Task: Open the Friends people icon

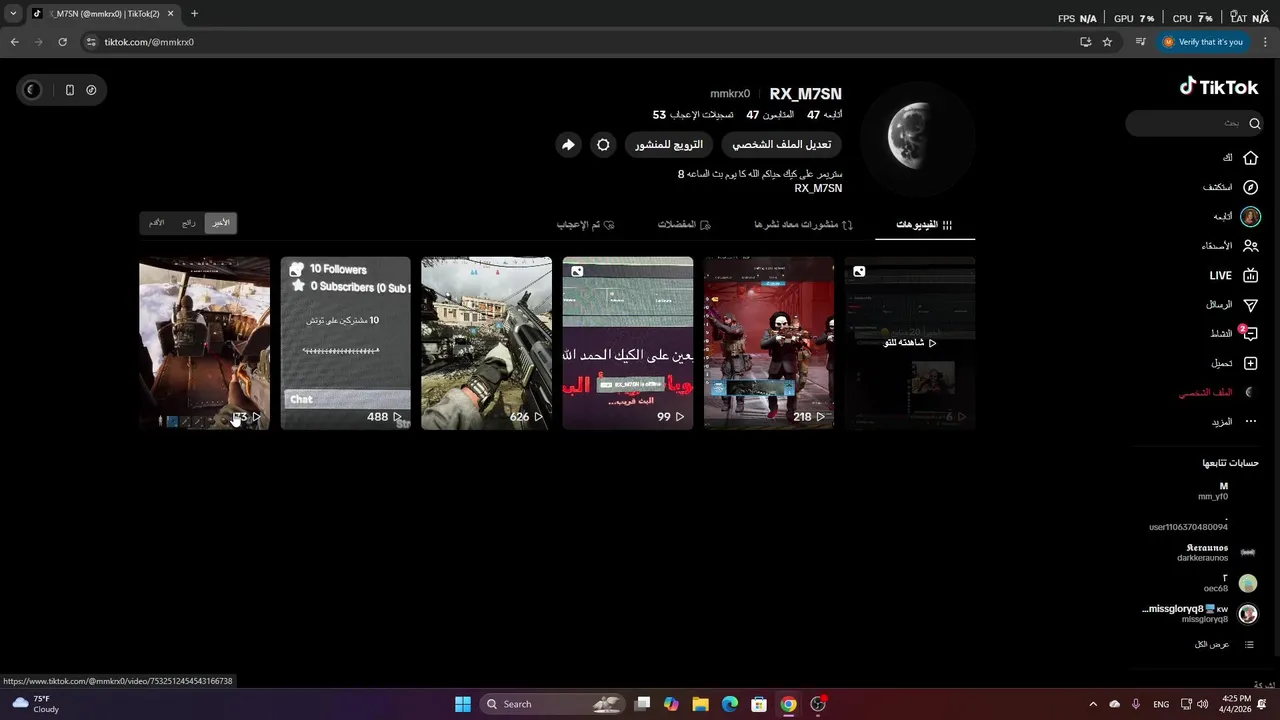Action: click(x=1250, y=246)
